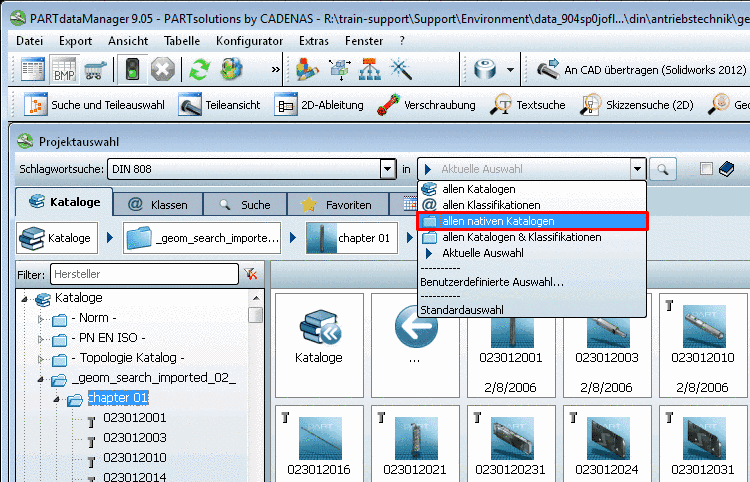This screenshot has width=750, height=482.
Task: Select allen nativen Katalogen option
Action: pyautogui.click(x=532, y=221)
